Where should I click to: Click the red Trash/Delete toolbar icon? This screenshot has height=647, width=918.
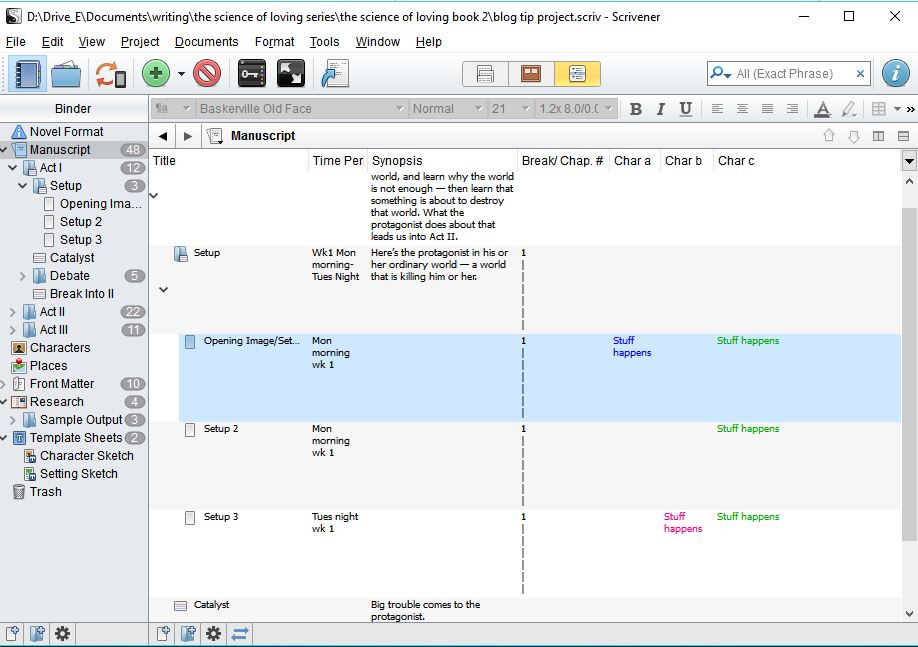pos(207,74)
